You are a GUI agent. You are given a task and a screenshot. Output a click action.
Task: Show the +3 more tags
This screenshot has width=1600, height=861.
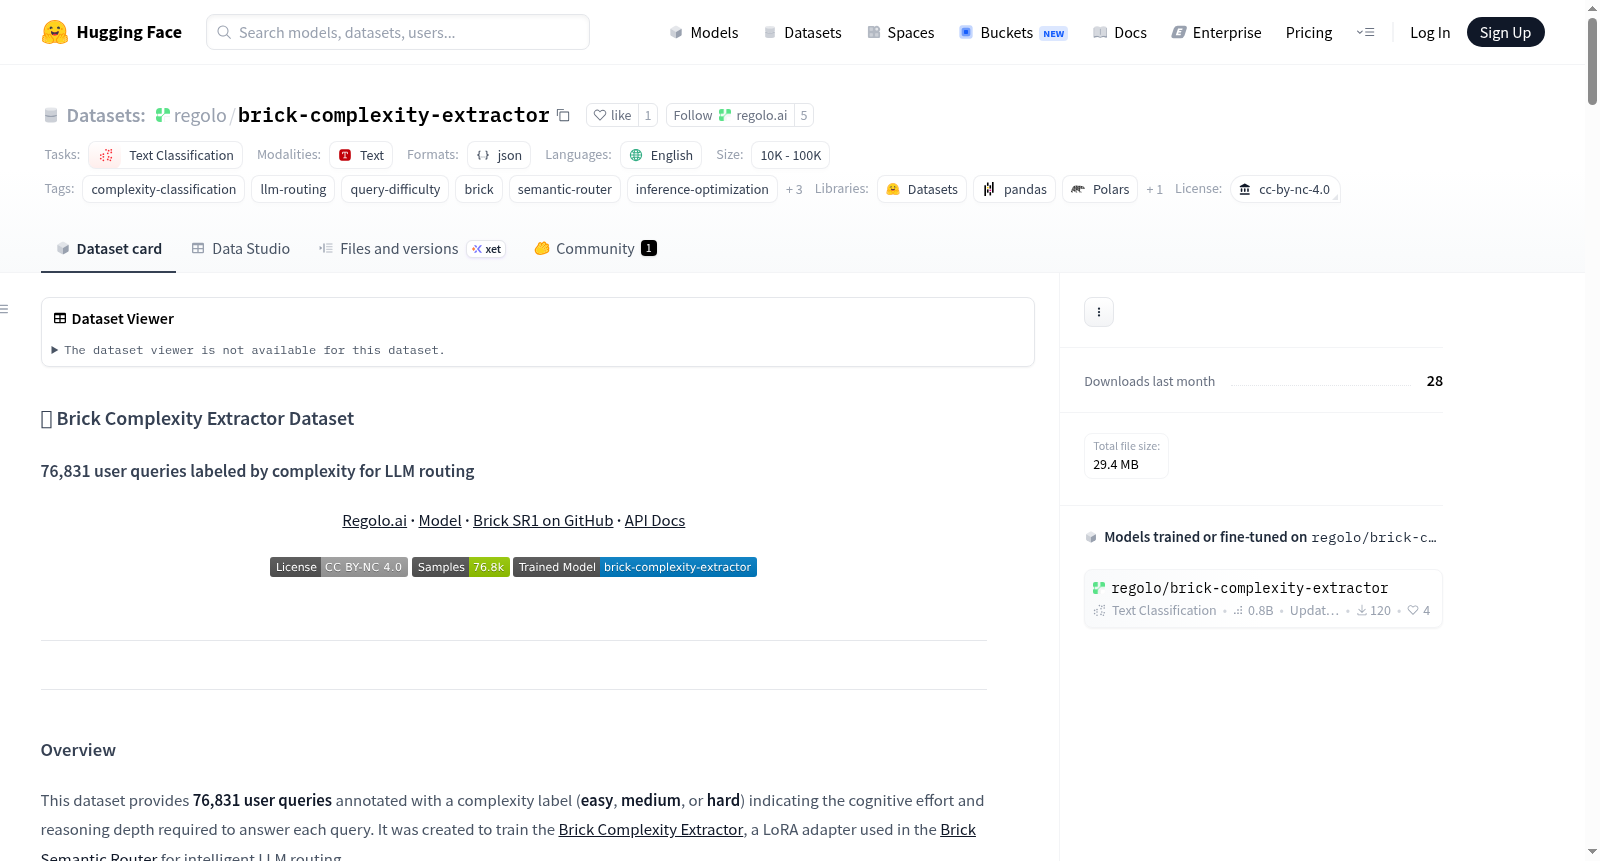coord(794,189)
